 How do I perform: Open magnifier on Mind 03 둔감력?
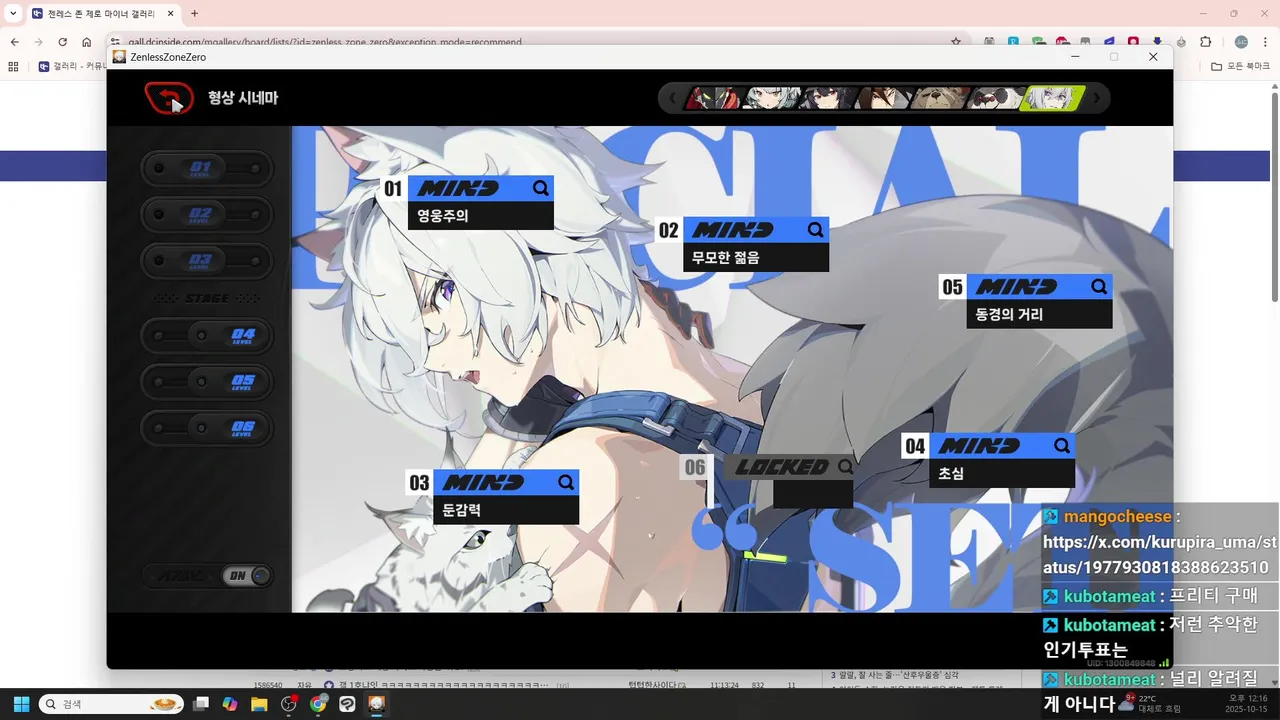point(566,483)
